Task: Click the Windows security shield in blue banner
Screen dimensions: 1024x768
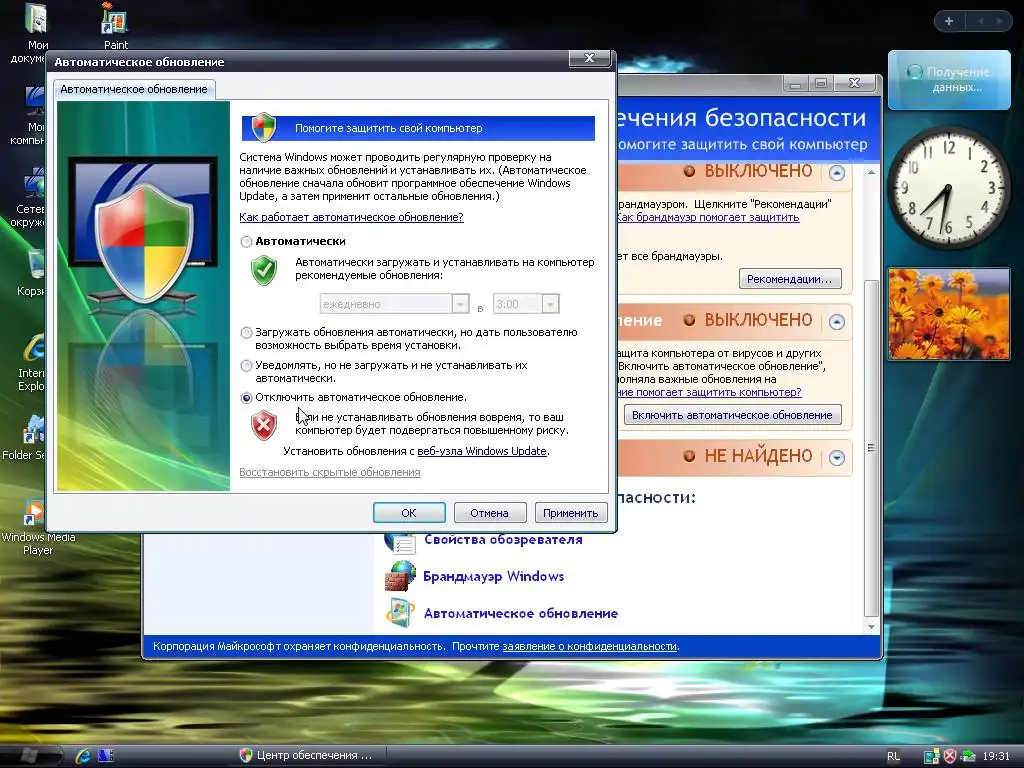Action: click(x=264, y=127)
